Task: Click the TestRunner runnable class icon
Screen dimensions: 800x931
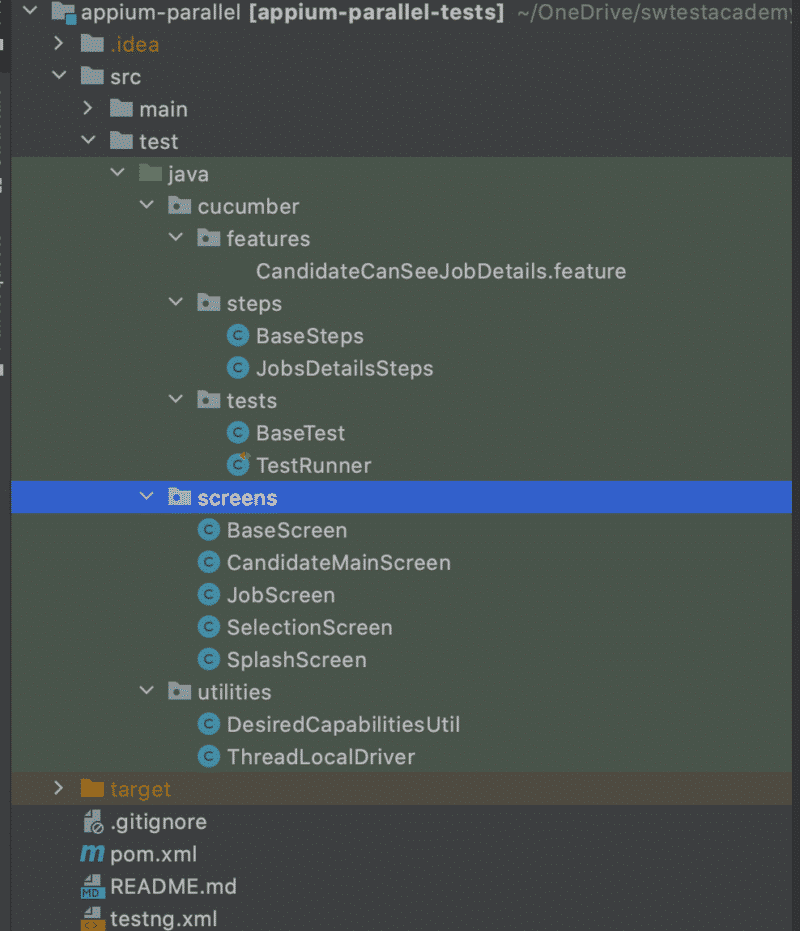Action: click(238, 465)
